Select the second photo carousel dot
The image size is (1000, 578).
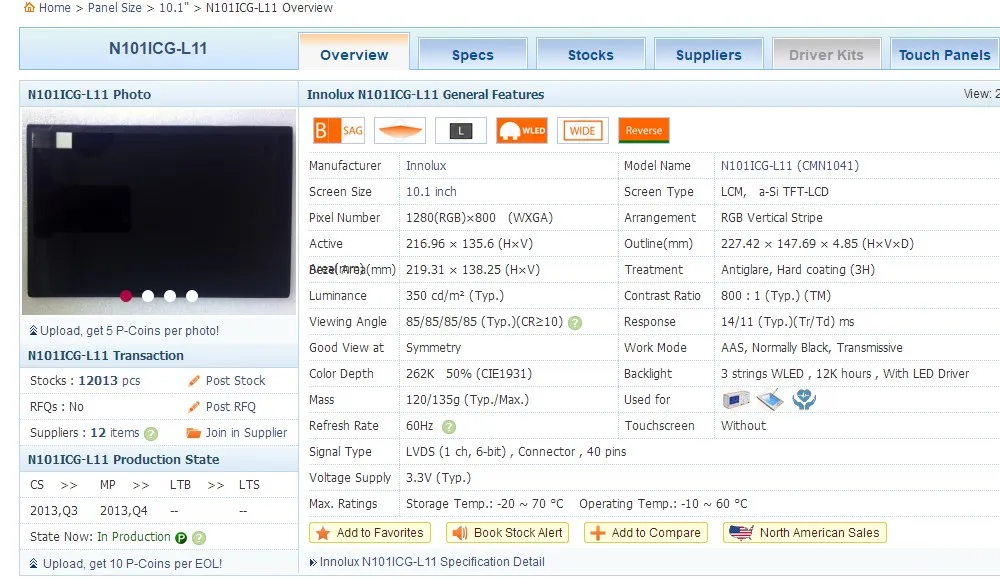tap(148, 295)
